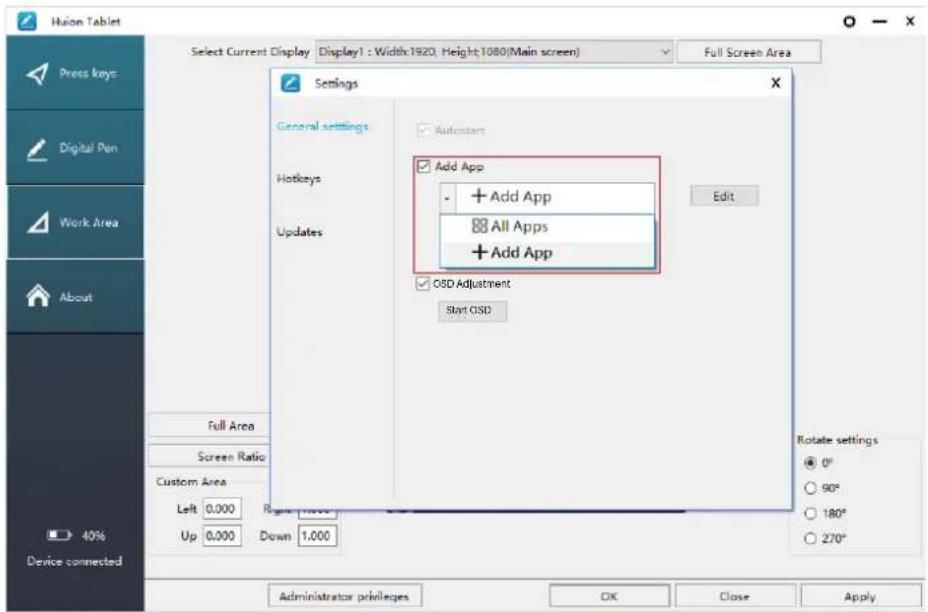Select 180° rotation radio button
Screen dimensions: 928x612
(810, 514)
